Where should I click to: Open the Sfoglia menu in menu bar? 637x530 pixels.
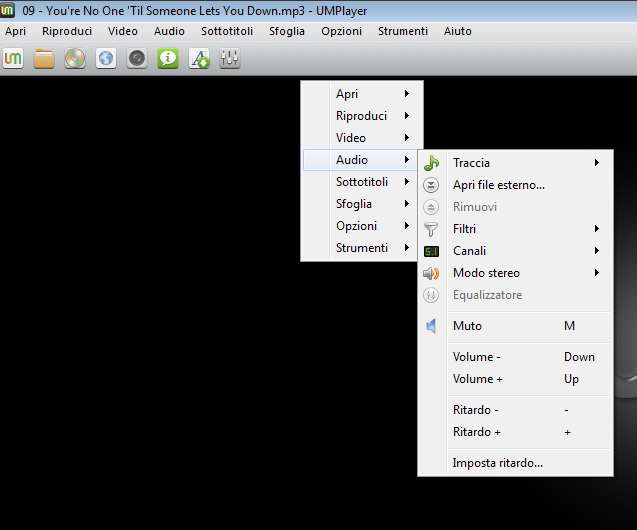coord(287,31)
